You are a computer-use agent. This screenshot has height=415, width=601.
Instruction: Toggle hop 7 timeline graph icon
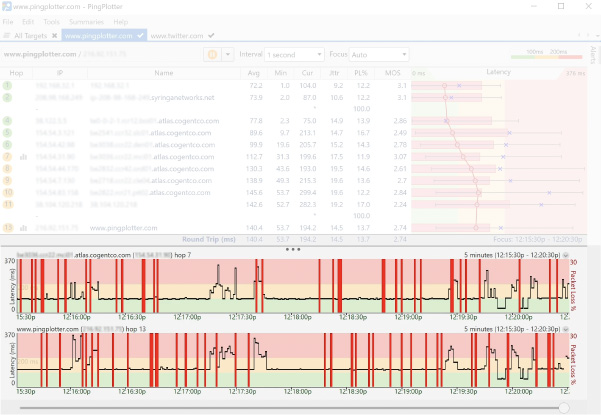tap(23, 157)
